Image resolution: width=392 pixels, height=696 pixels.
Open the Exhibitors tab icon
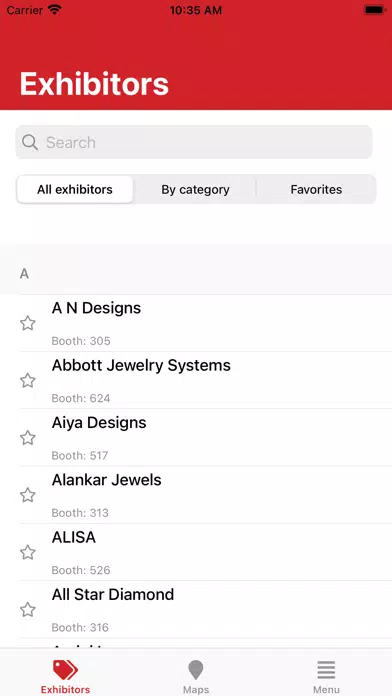coord(65,670)
